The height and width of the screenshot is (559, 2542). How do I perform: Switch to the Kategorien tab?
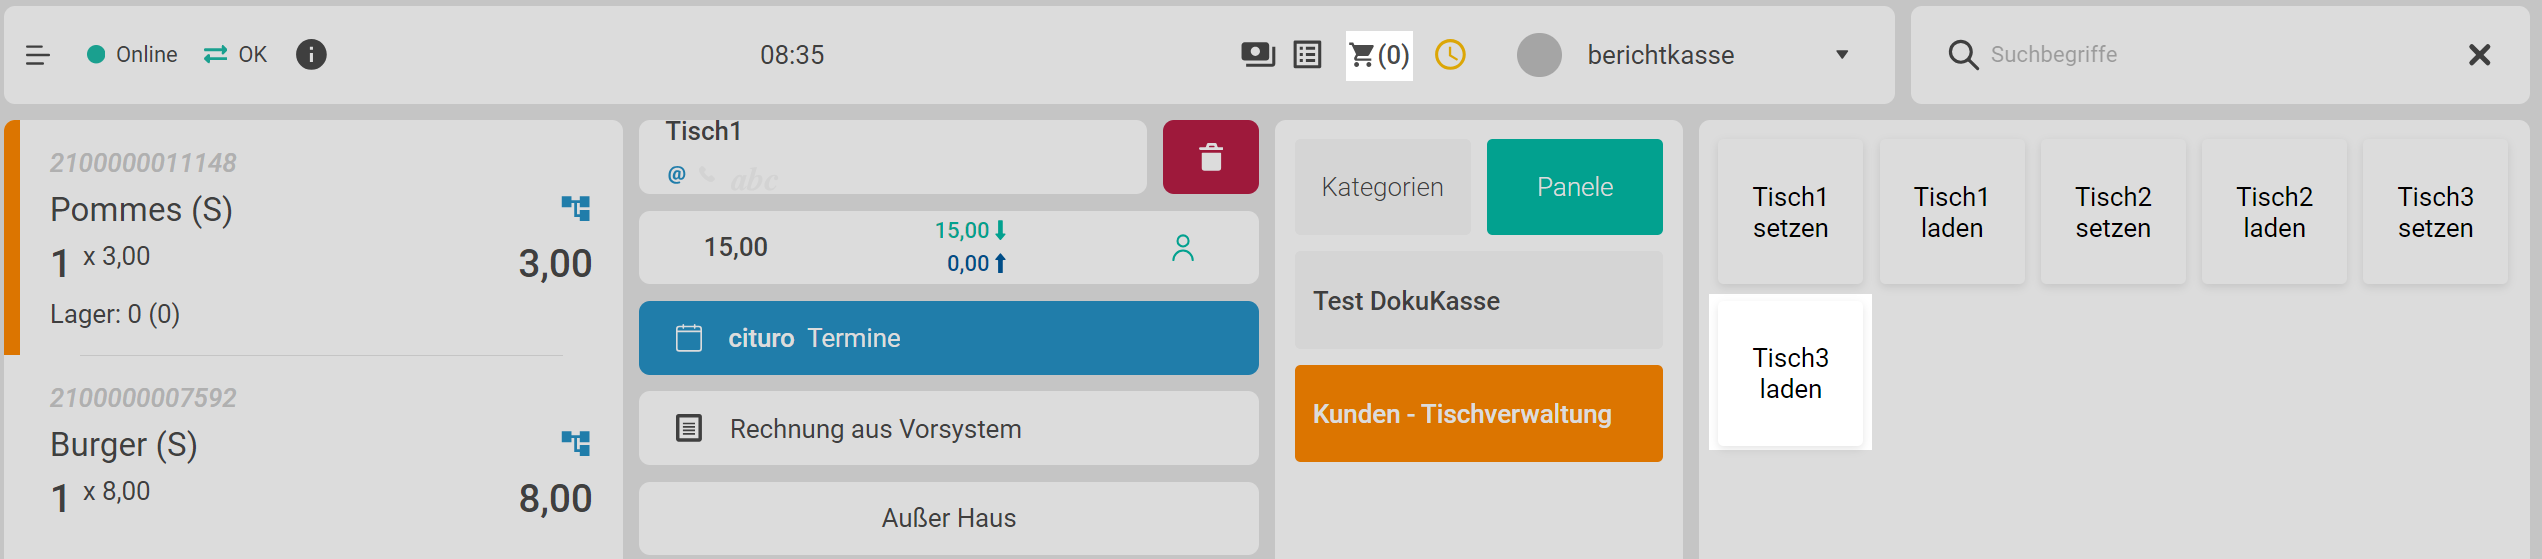[x=1382, y=187]
